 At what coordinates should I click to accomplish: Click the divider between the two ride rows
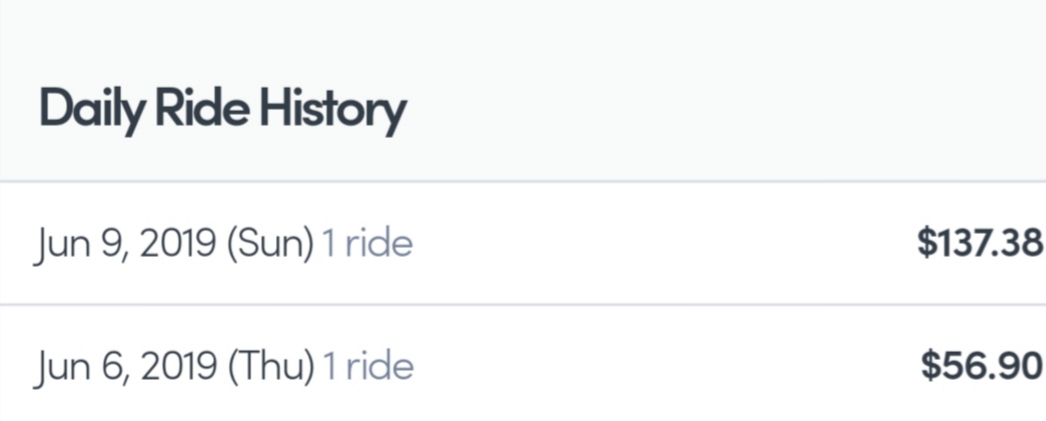[520, 304]
